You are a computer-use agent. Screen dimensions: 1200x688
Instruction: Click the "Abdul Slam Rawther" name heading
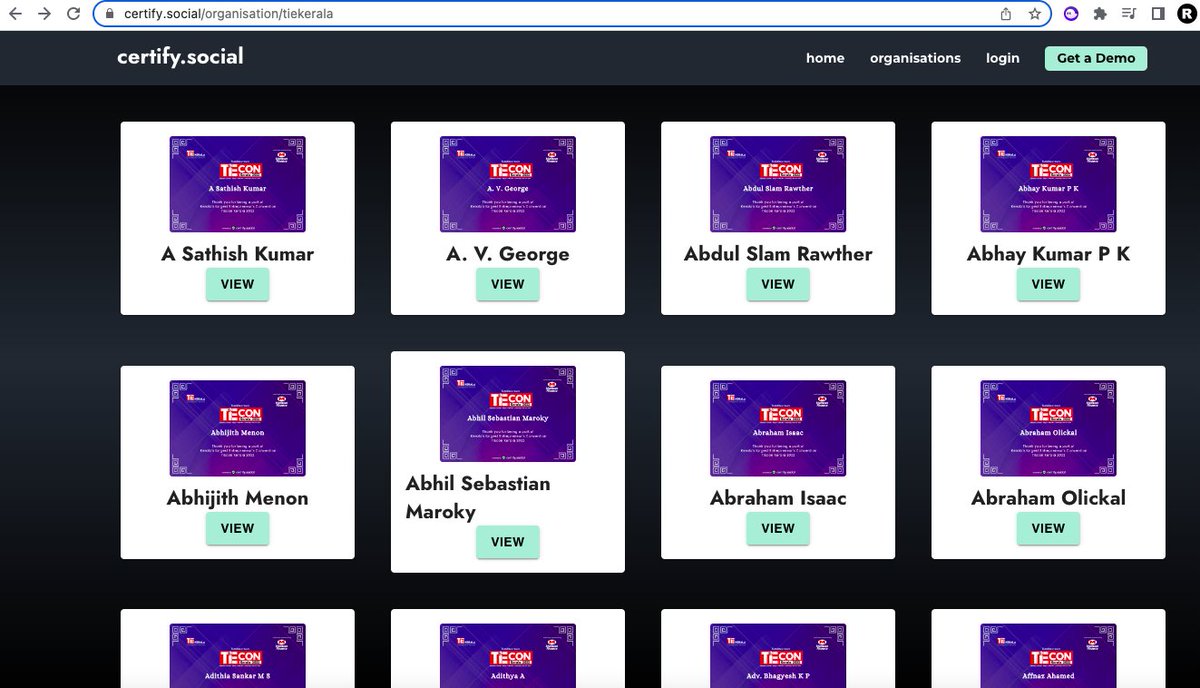click(x=778, y=254)
